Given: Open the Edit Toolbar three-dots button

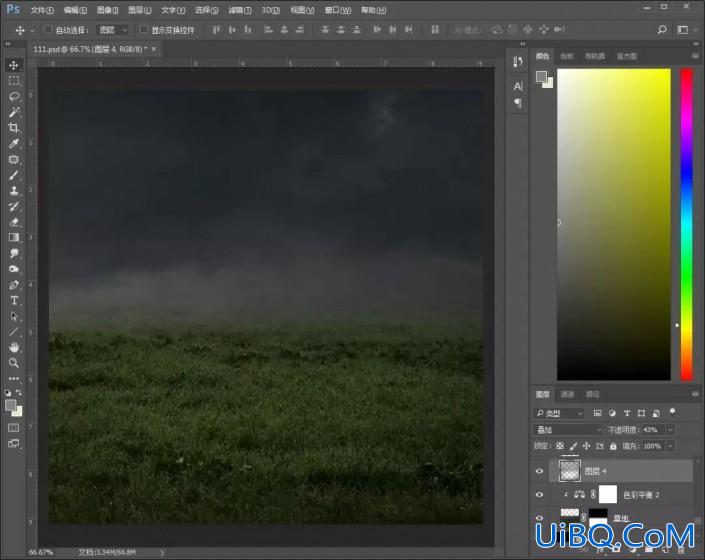Looking at the screenshot, I should [x=14, y=378].
